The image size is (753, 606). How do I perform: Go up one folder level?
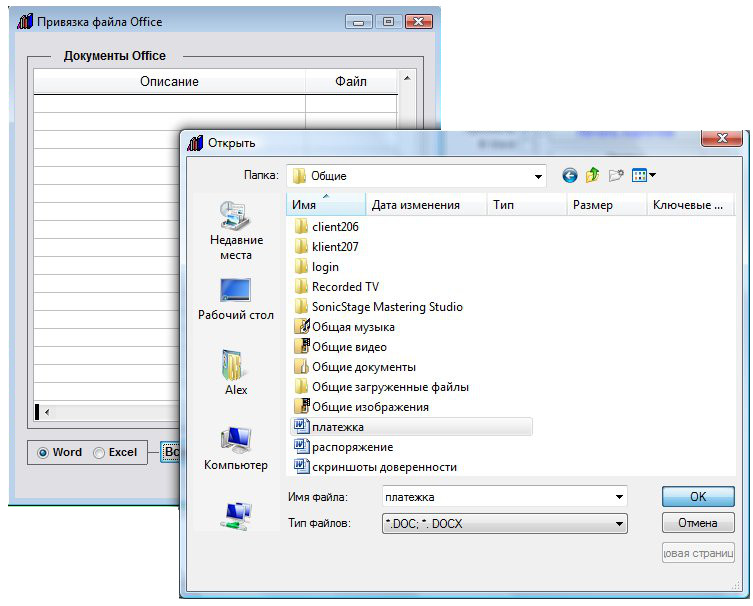click(x=592, y=175)
